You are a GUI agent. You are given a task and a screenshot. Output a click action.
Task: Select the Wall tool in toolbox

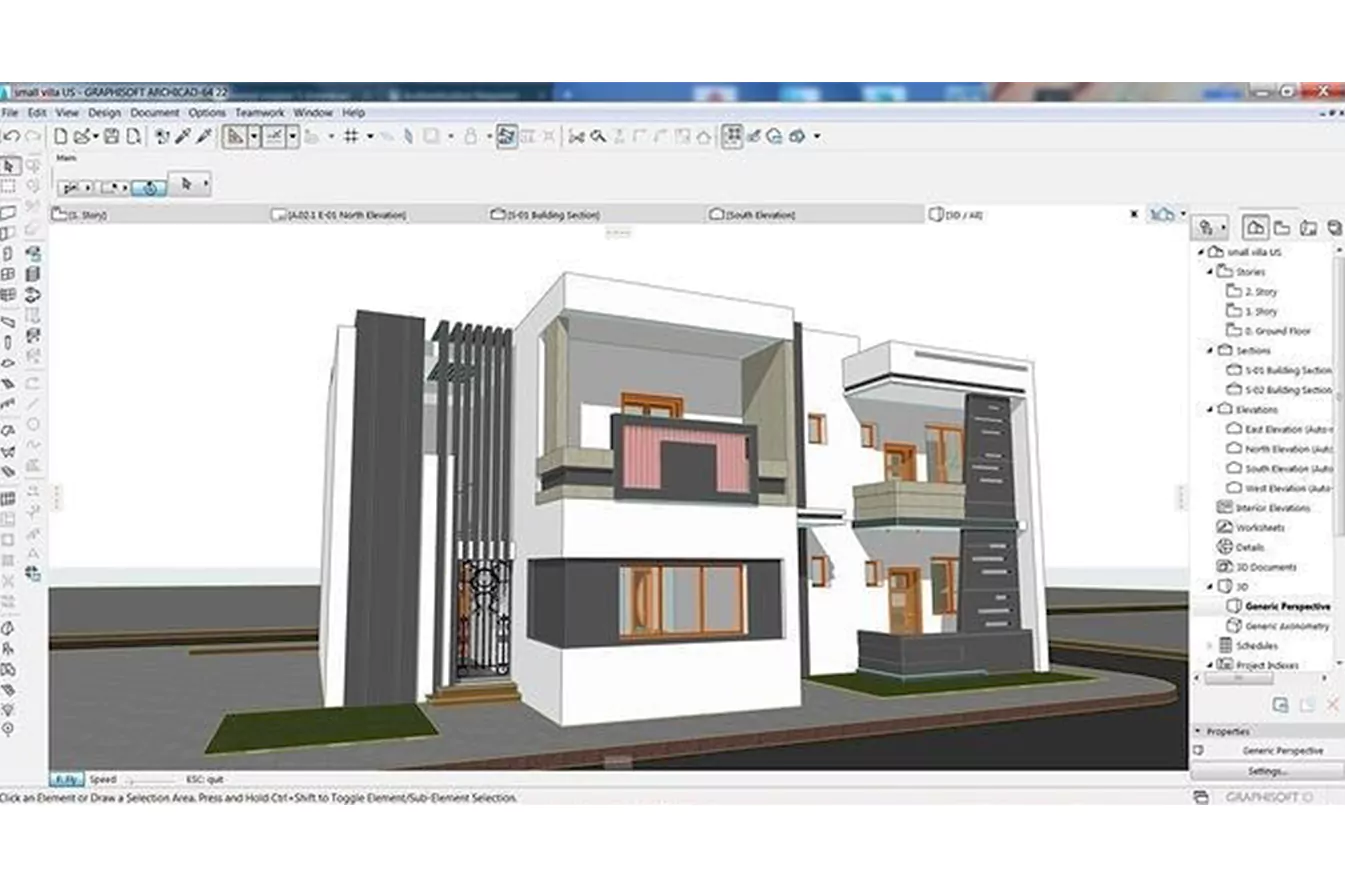pos(9,212)
